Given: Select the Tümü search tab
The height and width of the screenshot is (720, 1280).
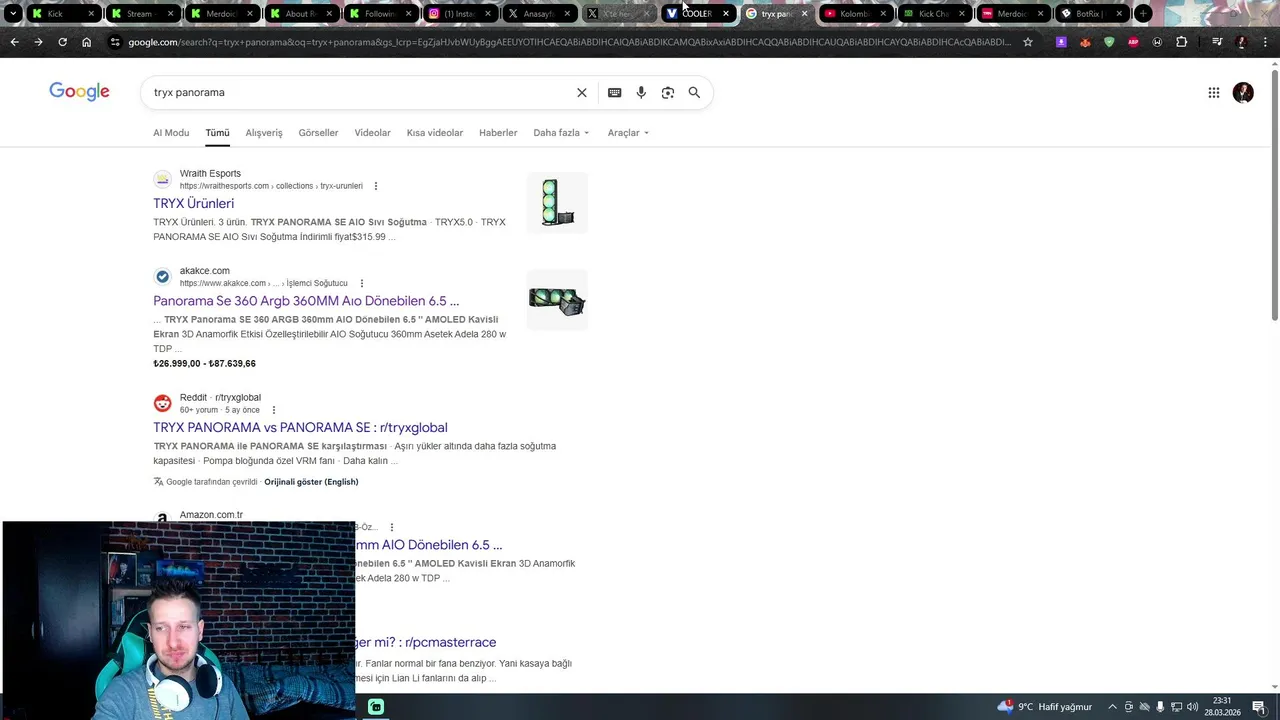Looking at the screenshot, I should [217, 132].
